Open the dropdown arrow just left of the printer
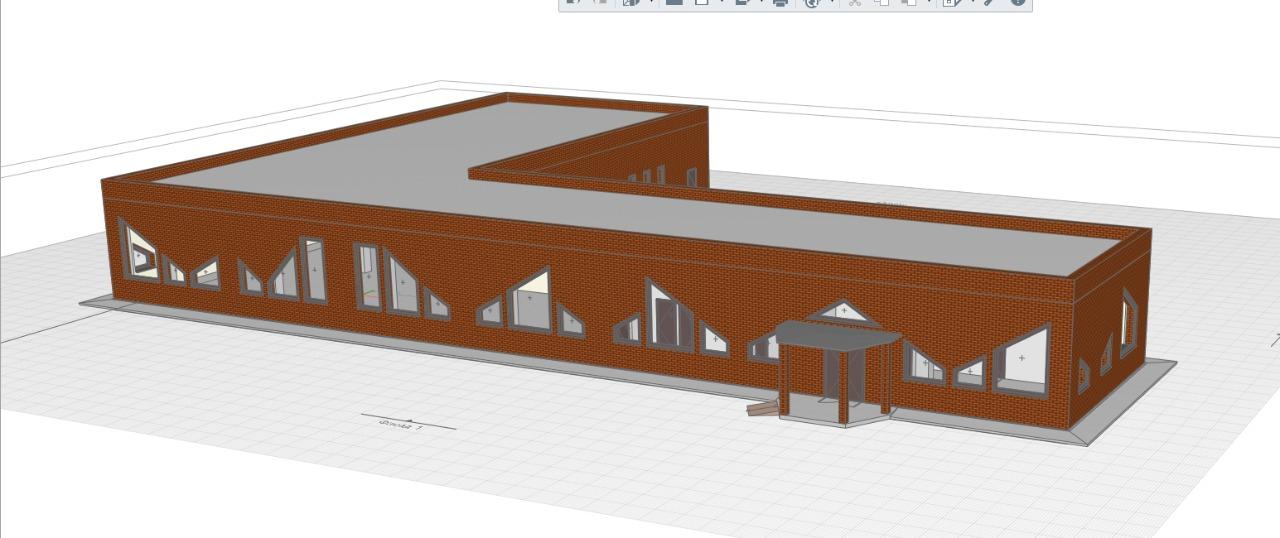 tap(763, 3)
